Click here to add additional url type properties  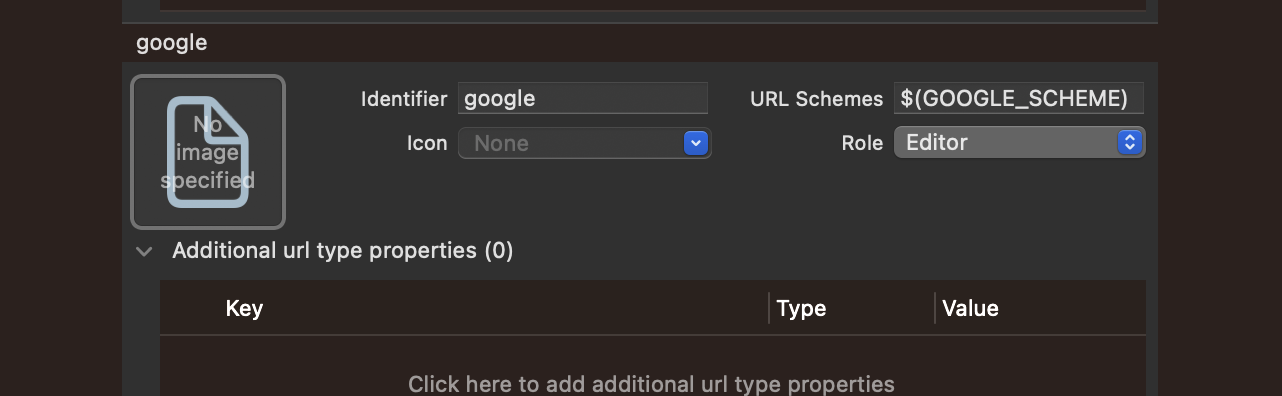click(651, 384)
